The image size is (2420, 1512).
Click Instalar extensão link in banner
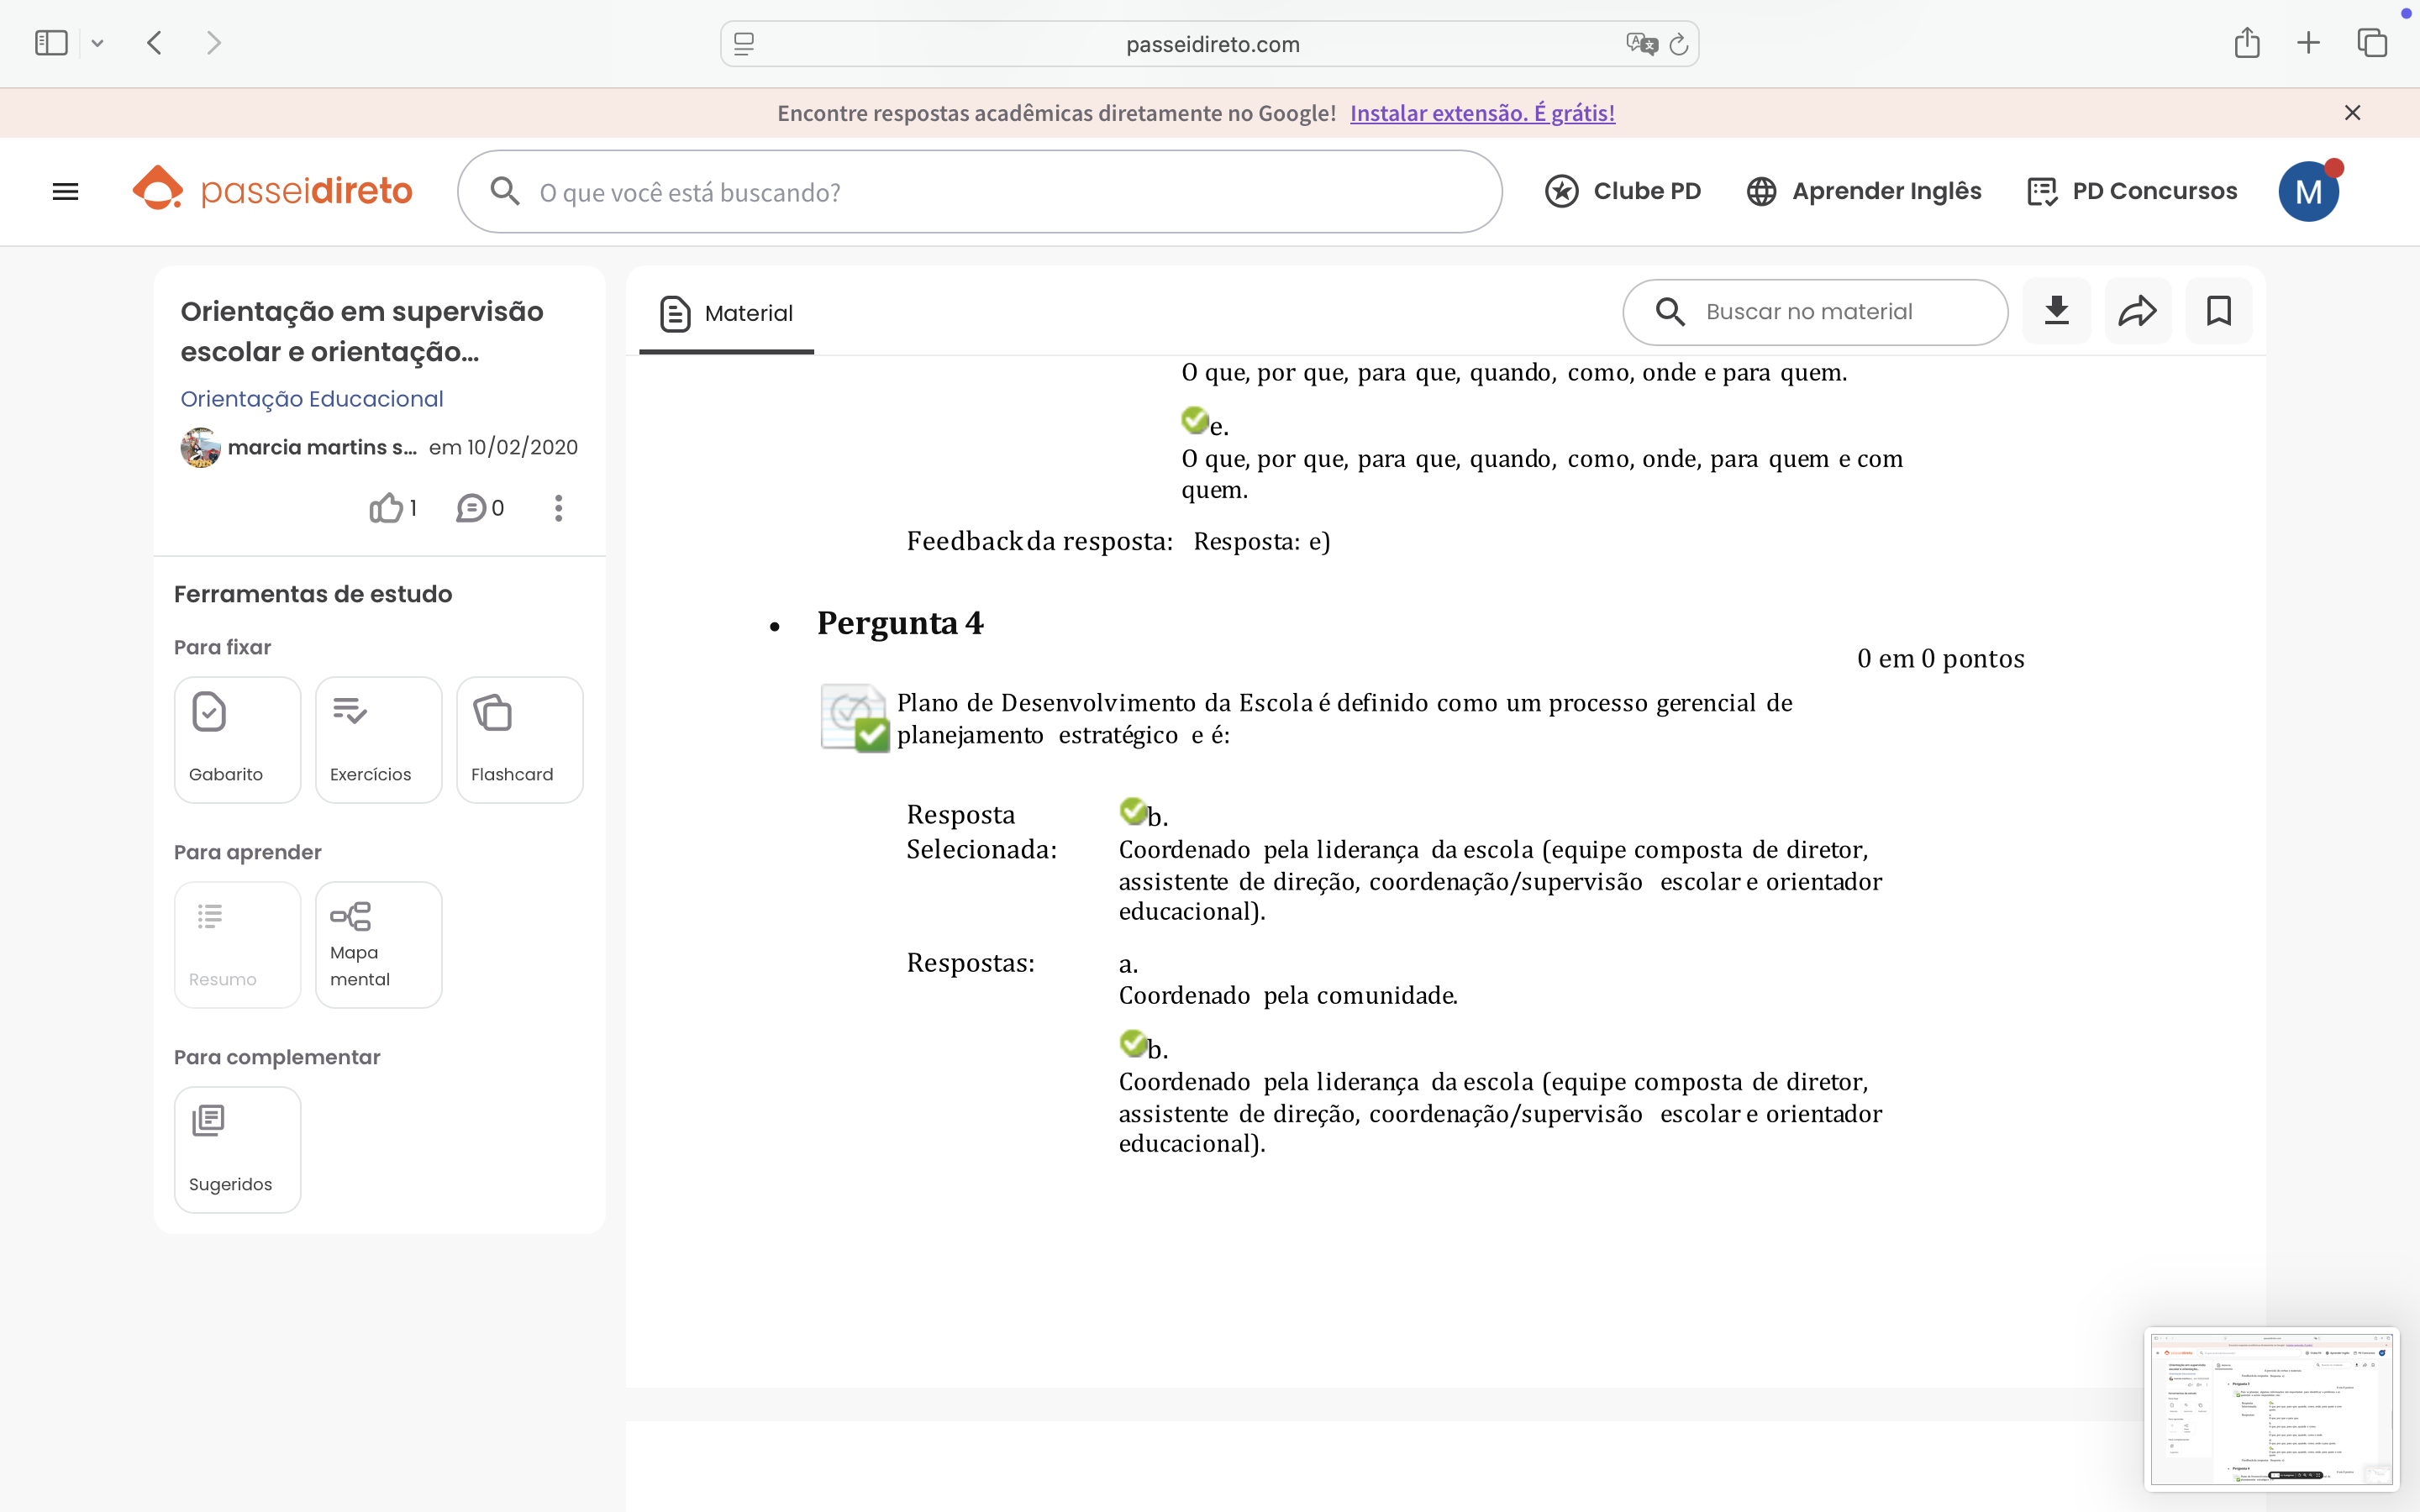point(1482,113)
